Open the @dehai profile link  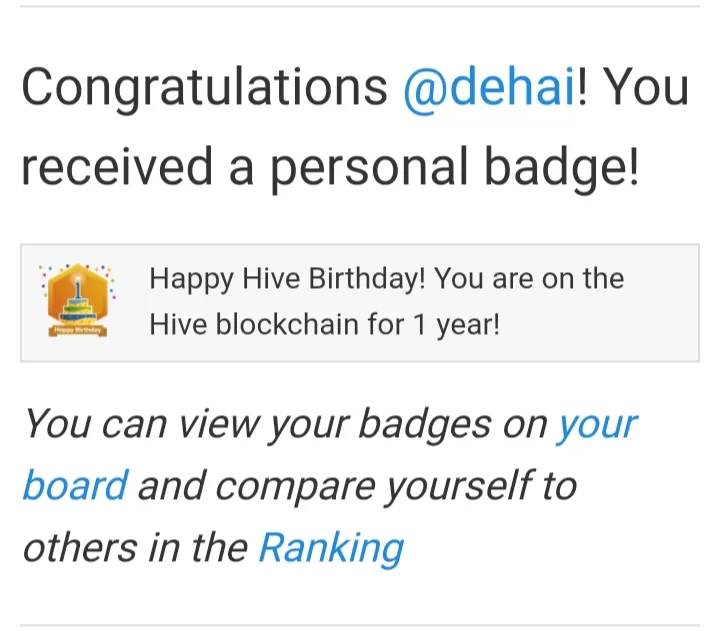coord(489,89)
